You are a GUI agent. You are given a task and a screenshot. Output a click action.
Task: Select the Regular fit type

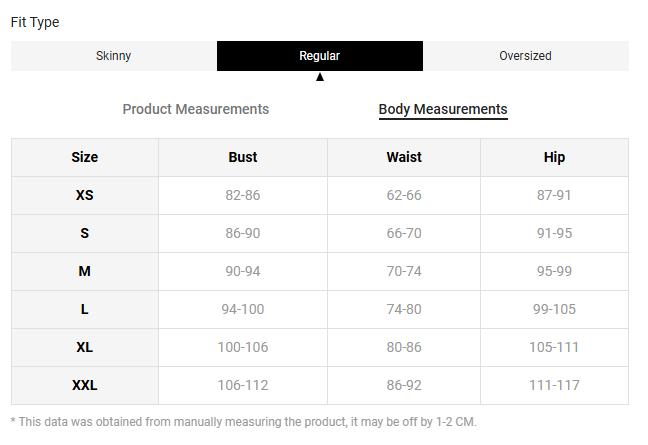(x=319, y=56)
